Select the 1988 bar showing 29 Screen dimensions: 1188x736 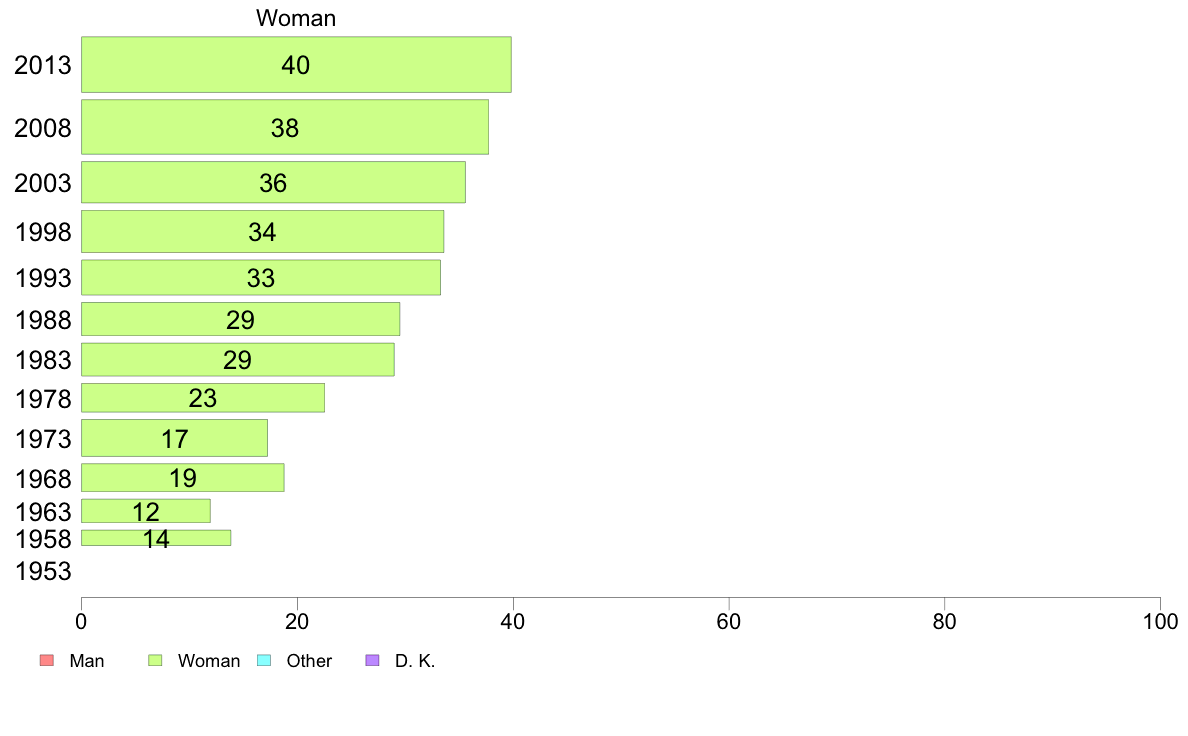point(240,319)
